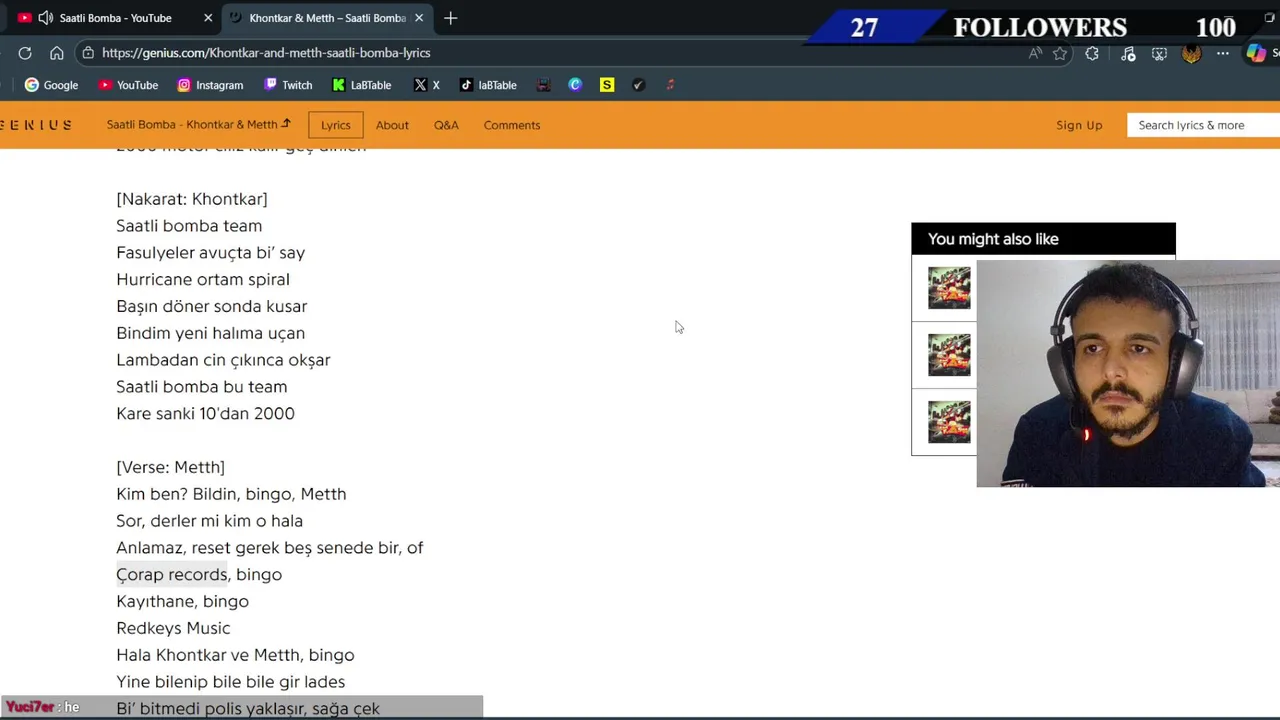
Task: Open the red music note bookmark icon
Action: 670,85
